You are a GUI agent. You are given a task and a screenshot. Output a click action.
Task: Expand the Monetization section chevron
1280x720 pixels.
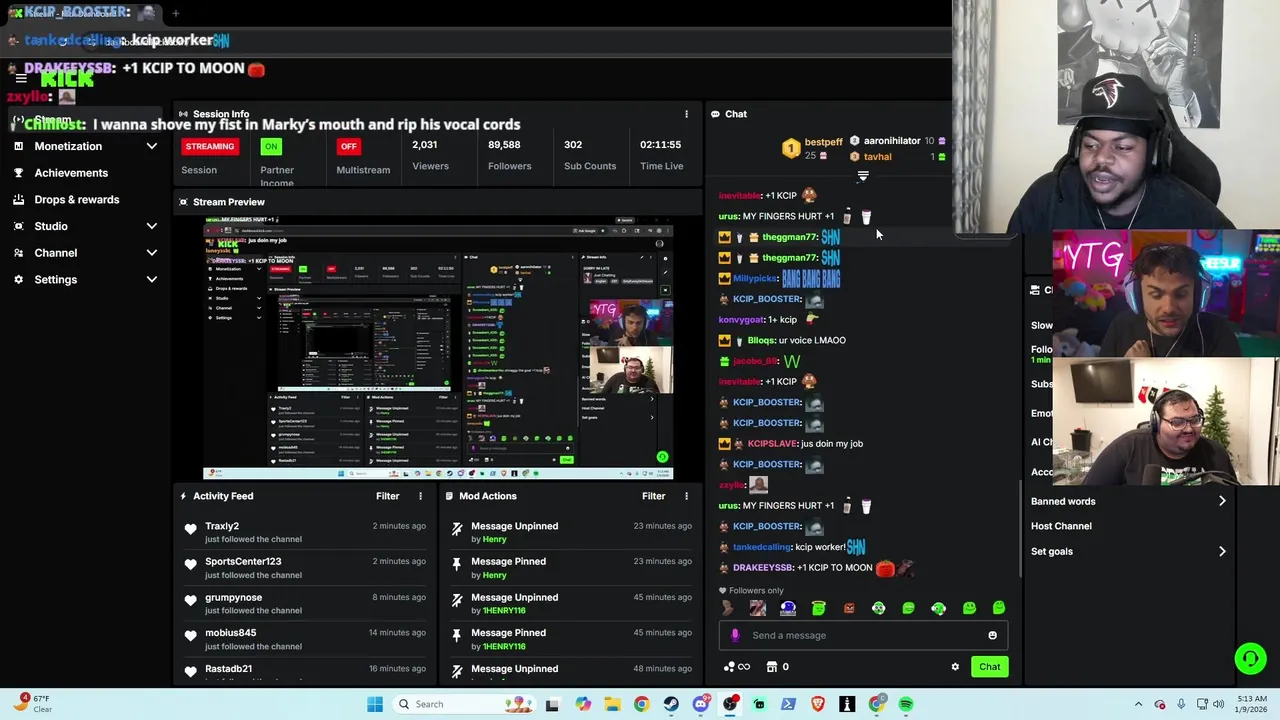click(x=152, y=146)
